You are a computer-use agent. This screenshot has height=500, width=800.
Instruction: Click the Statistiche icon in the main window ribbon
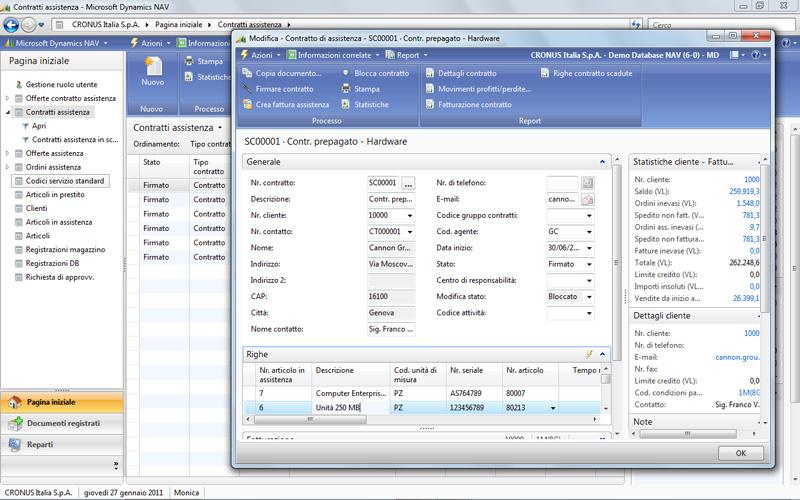click(x=189, y=77)
